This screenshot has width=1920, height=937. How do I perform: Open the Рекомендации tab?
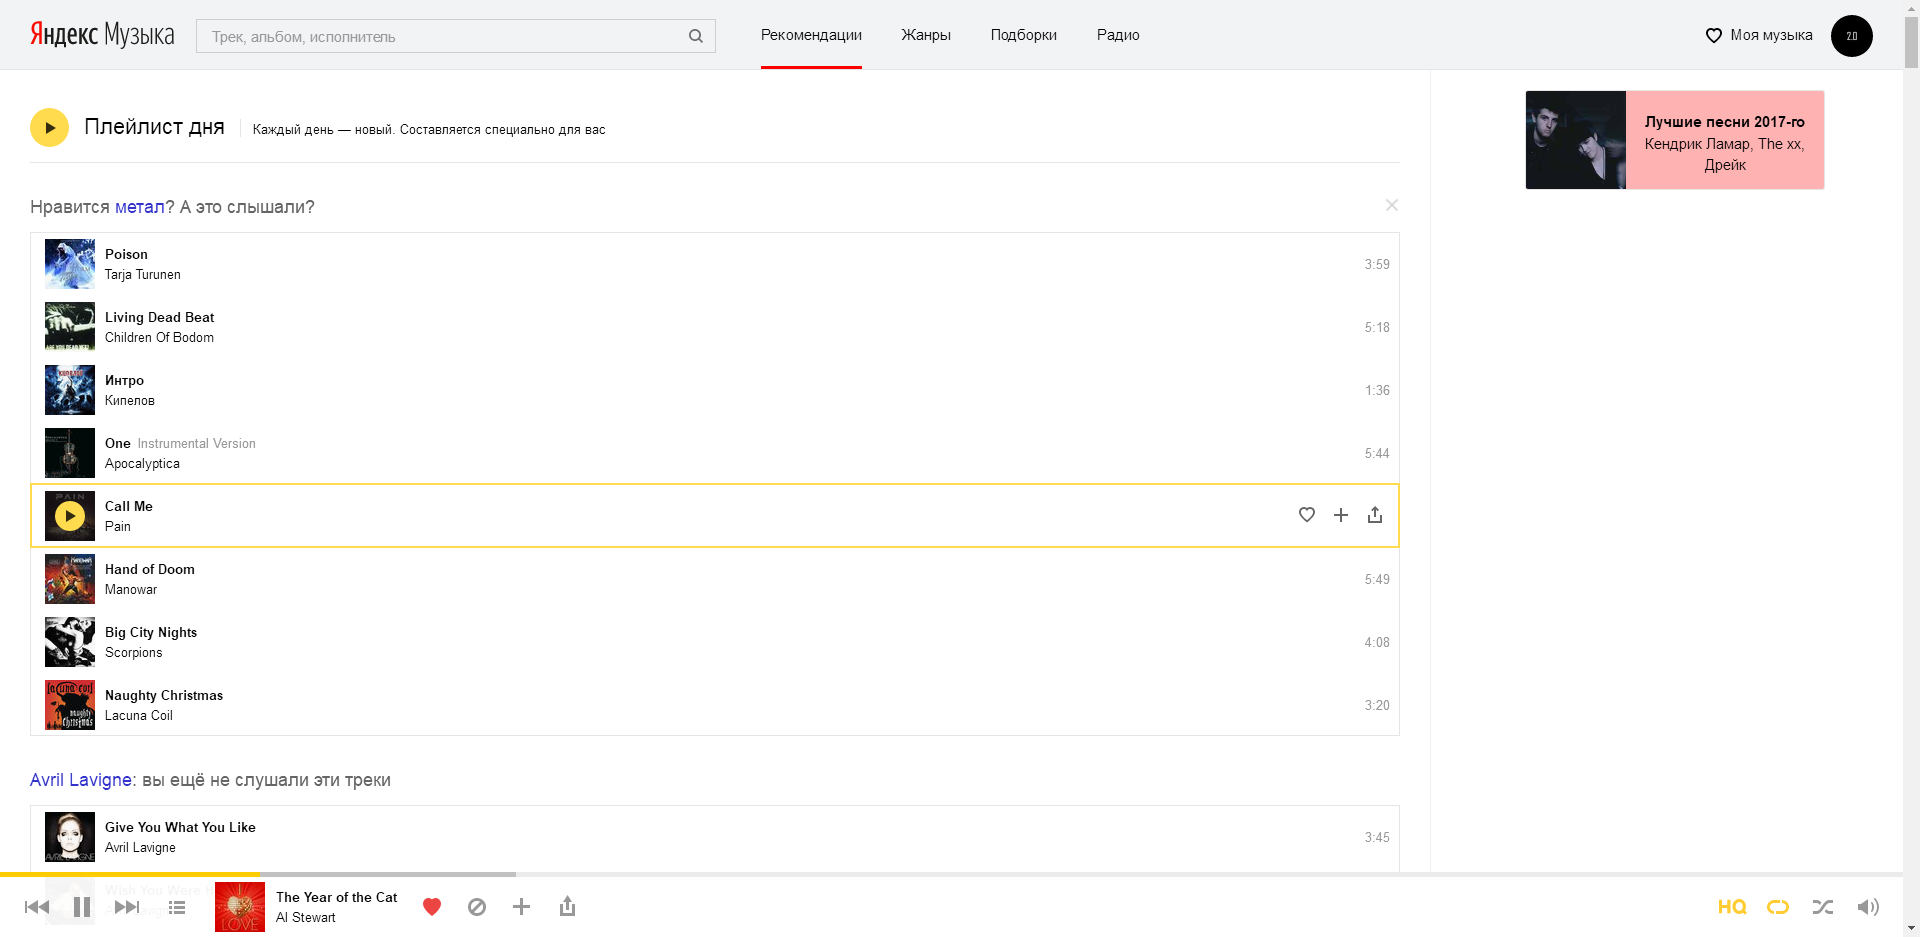coord(811,35)
